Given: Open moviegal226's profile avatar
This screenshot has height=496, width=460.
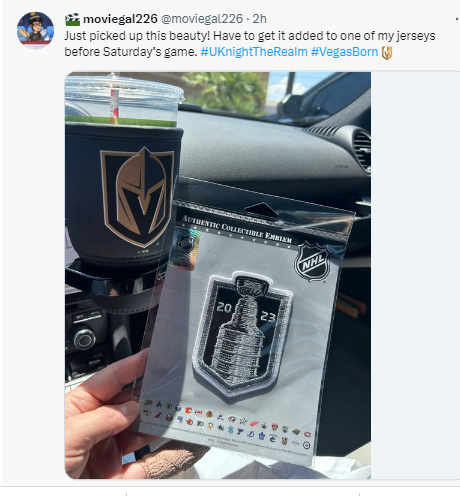Looking at the screenshot, I should tap(35, 30).
